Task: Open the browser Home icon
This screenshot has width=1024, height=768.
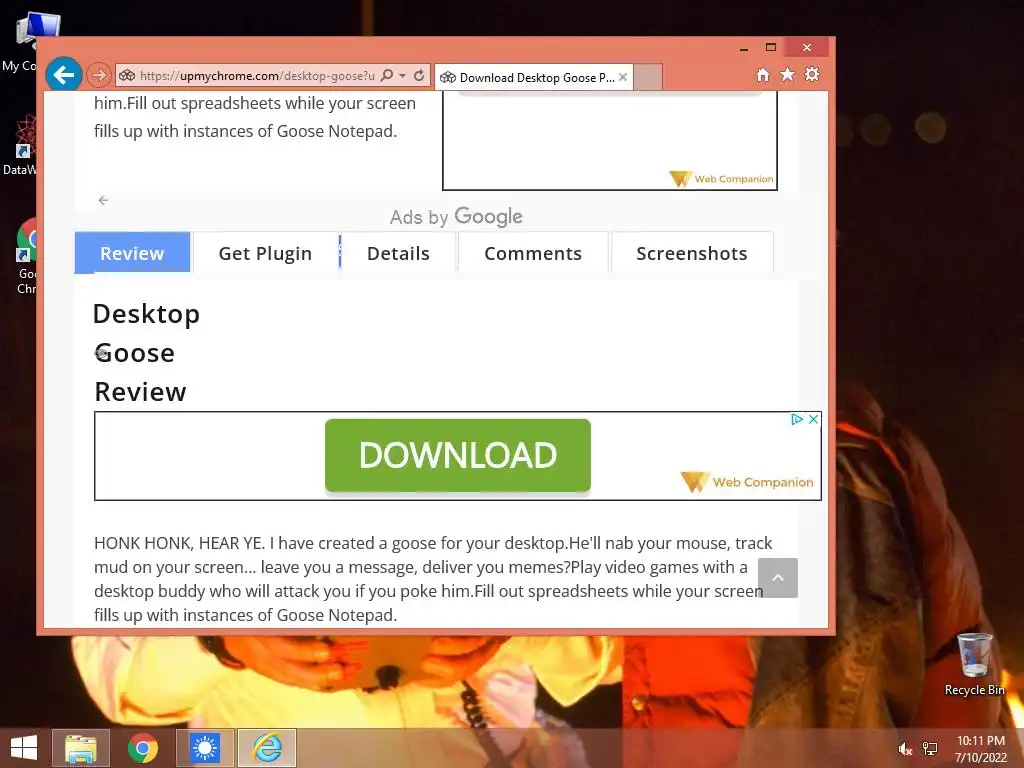Action: click(763, 75)
